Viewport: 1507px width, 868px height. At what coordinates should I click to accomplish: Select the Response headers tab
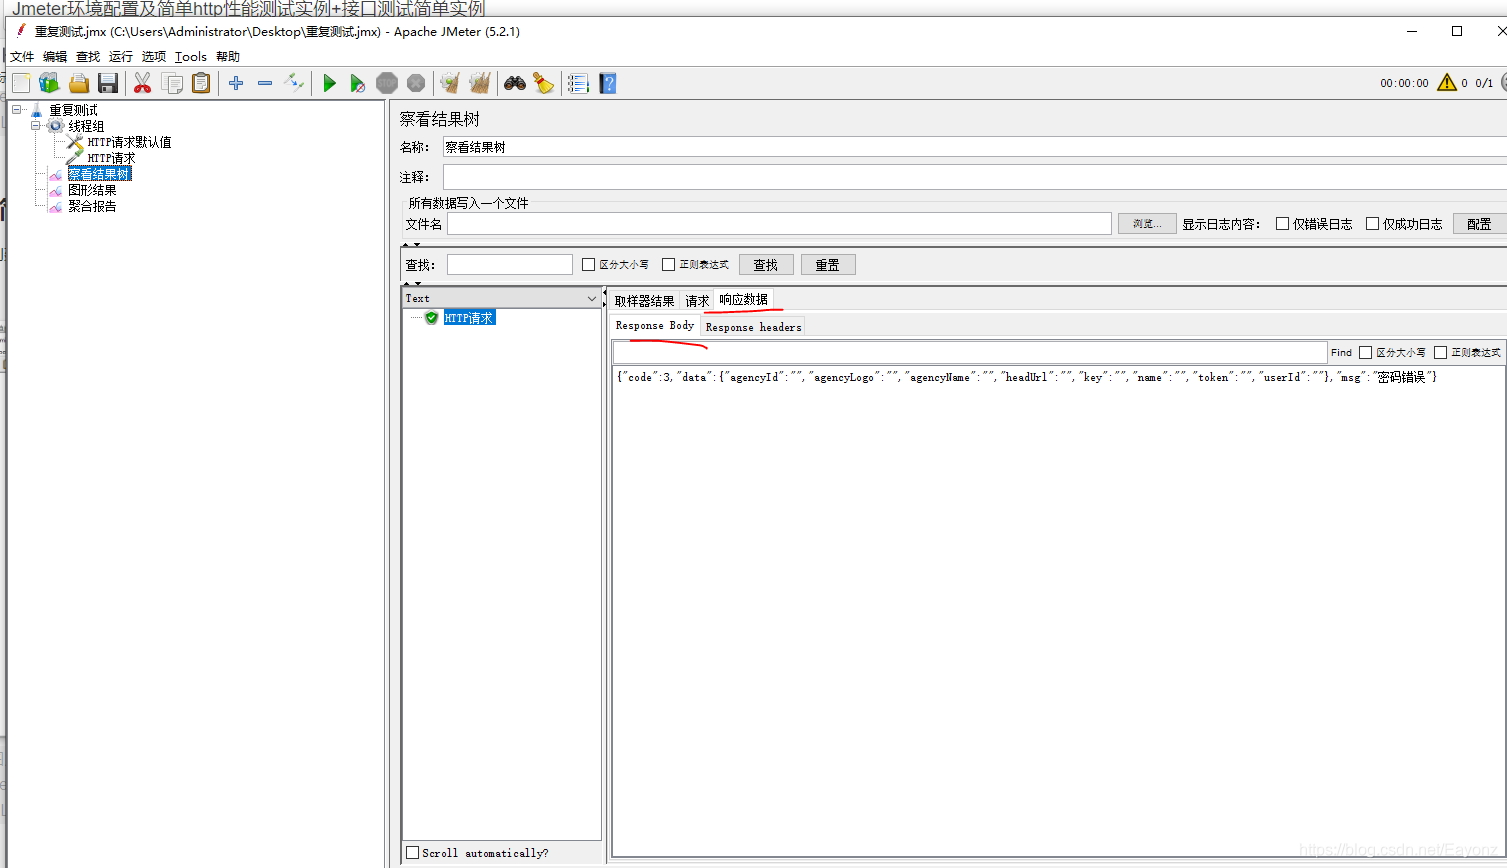(x=753, y=327)
